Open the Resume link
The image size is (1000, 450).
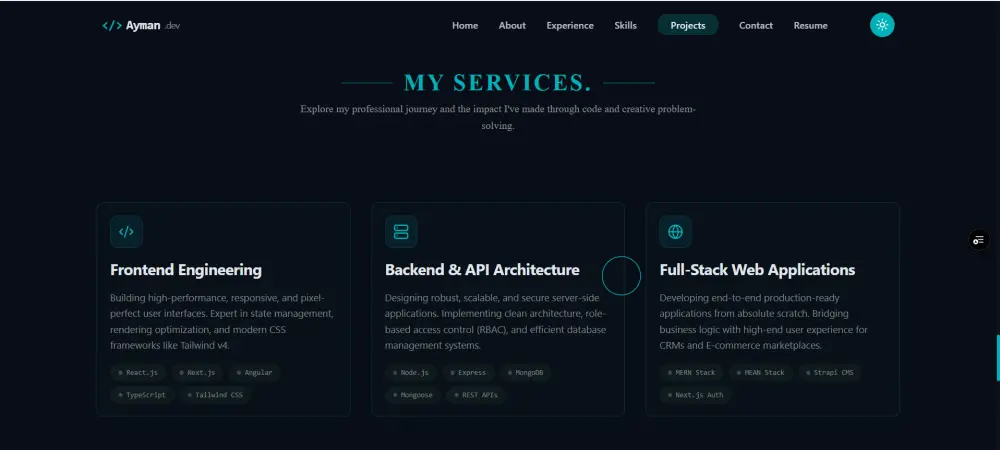click(811, 25)
